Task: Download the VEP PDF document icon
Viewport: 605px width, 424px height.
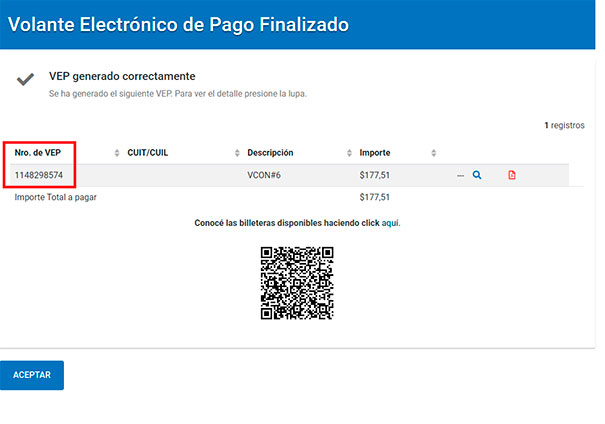Action: [512, 175]
